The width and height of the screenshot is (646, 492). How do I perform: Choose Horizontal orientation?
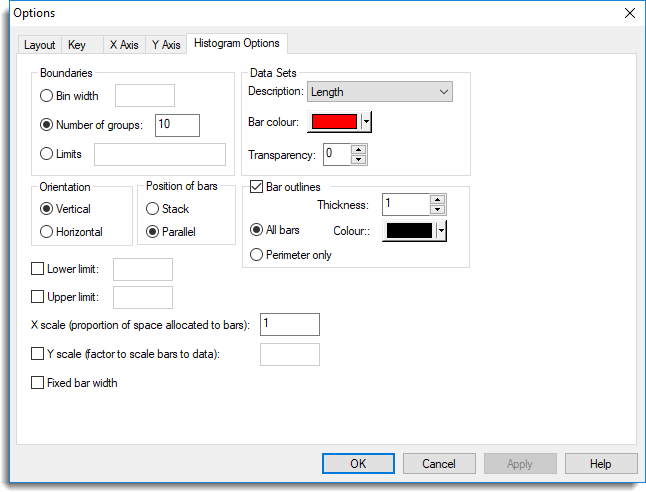pyautogui.click(x=46, y=232)
